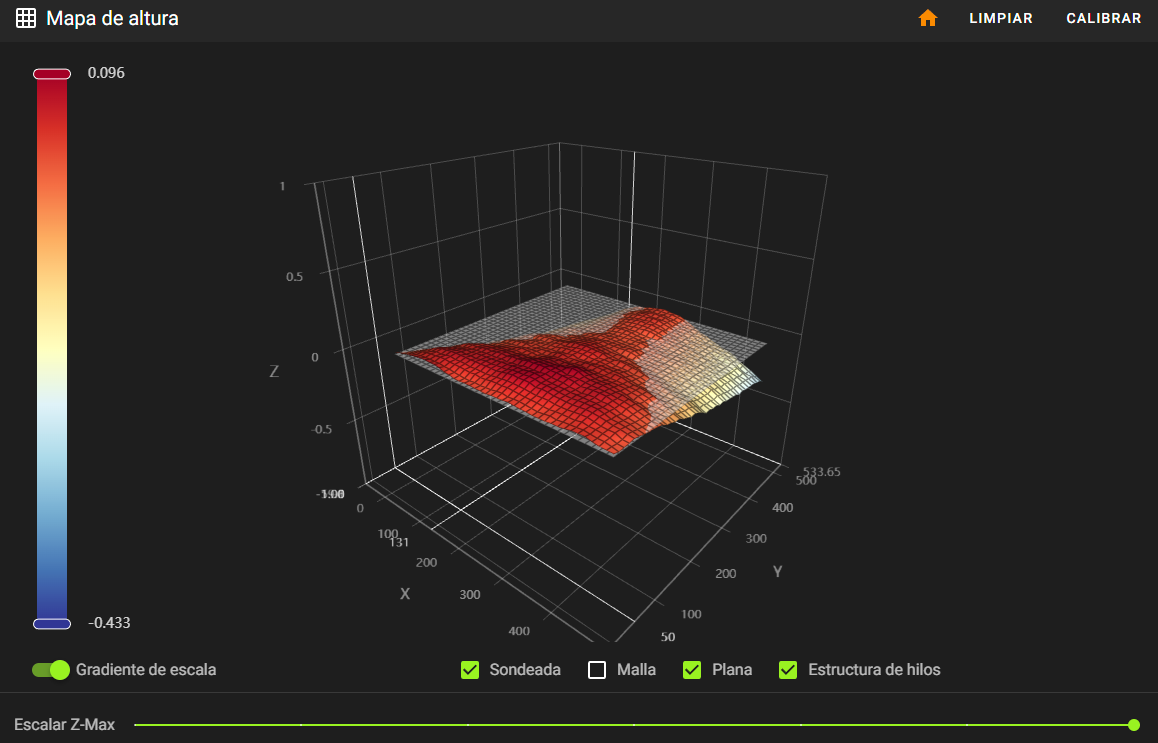Click the Mapa de altura title
The image size is (1158, 743).
tap(112, 18)
